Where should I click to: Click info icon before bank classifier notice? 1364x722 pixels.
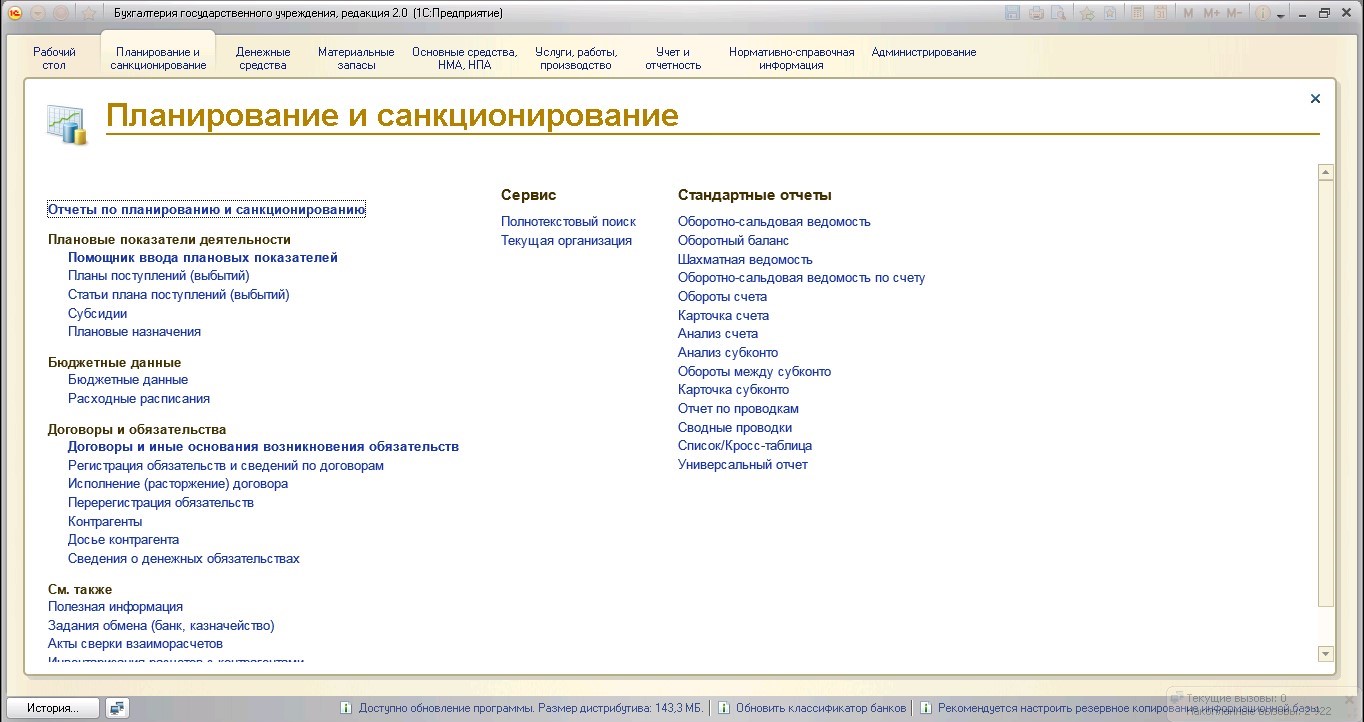click(x=725, y=708)
